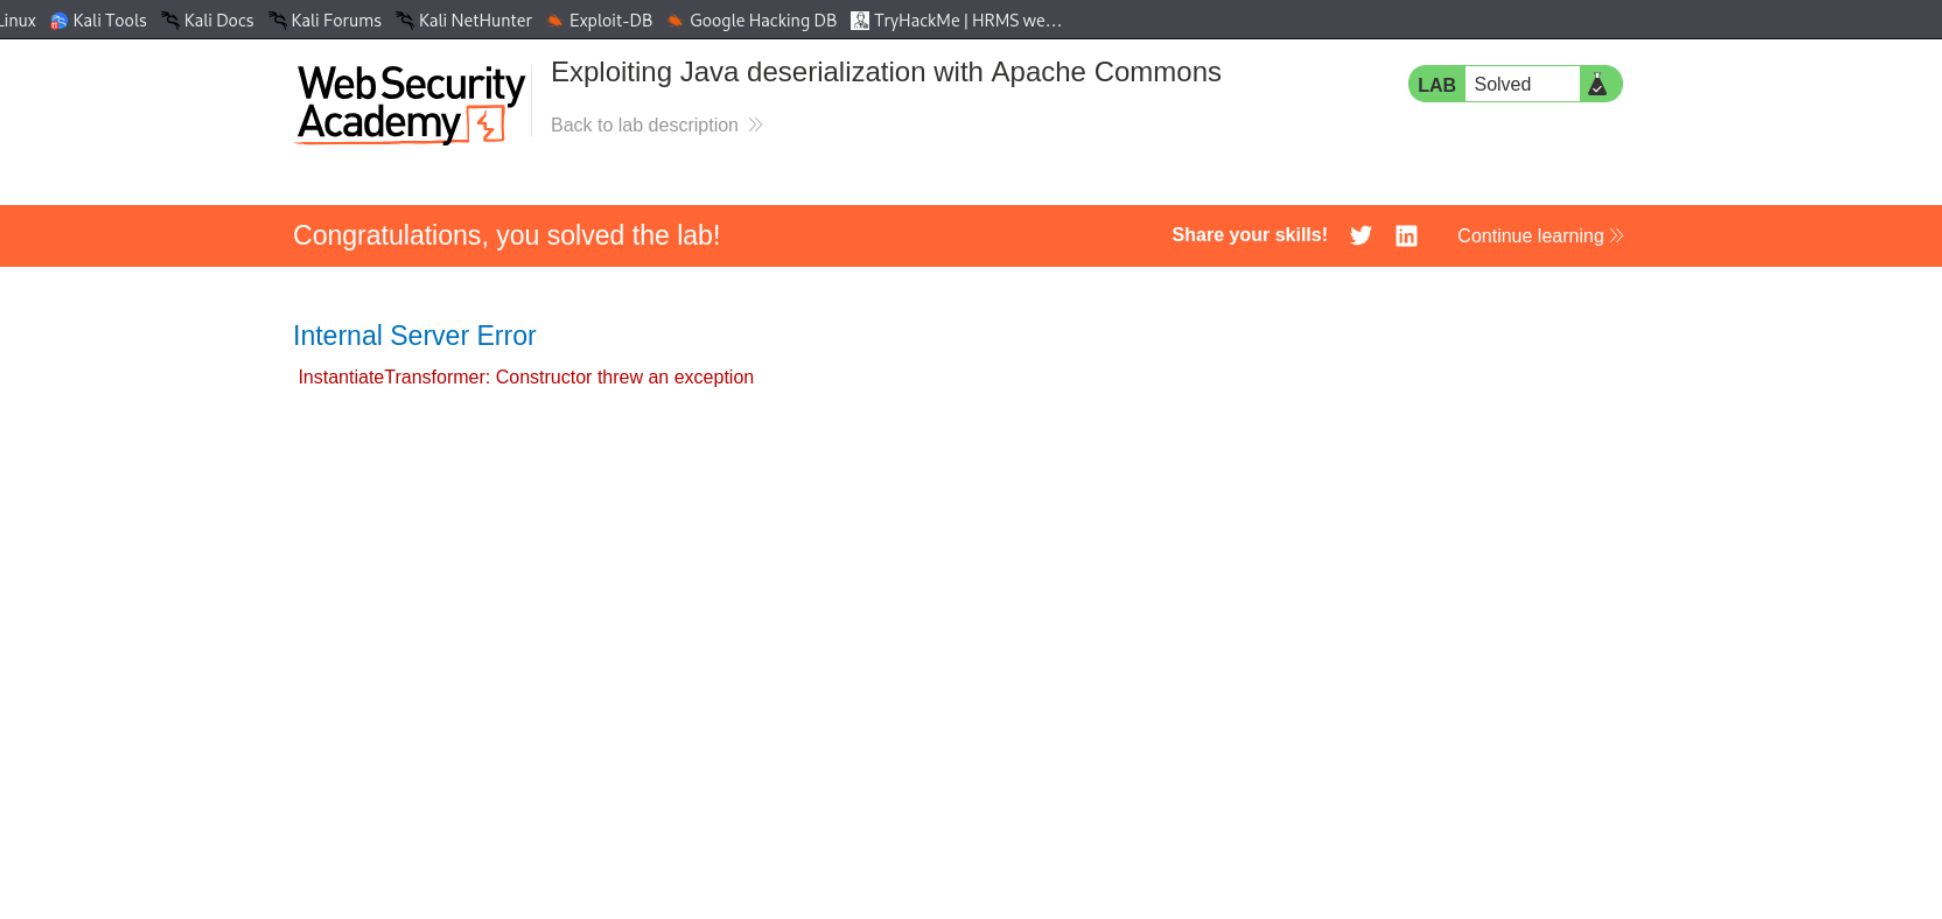Viewport: 1942px width, 919px height.
Task: Open the Kali Tools bookmark
Action: click(99, 20)
